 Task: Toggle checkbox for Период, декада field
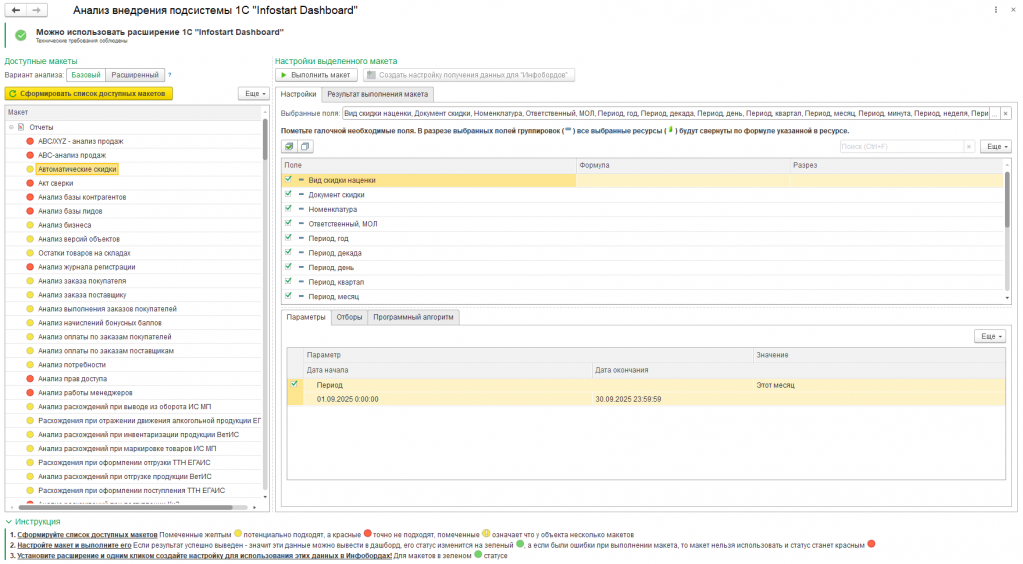288,252
